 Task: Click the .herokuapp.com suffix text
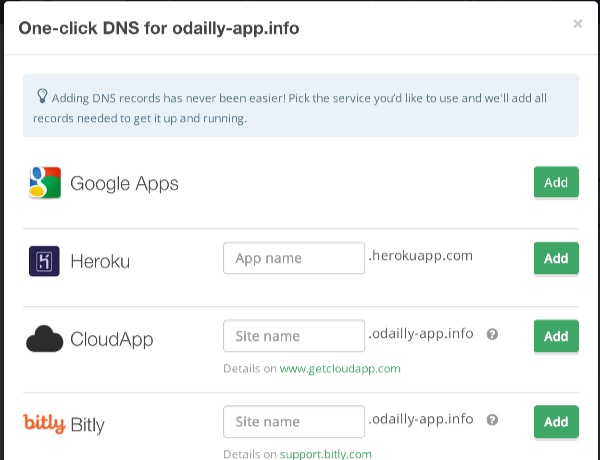pyautogui.click(x=421, y=256)
